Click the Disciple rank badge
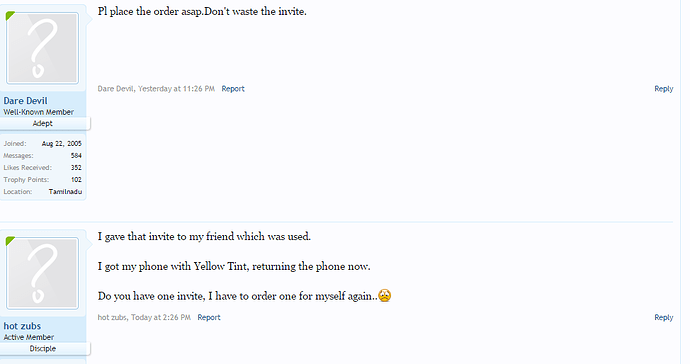Screen dimensions: 690x364 coord(45,349)
